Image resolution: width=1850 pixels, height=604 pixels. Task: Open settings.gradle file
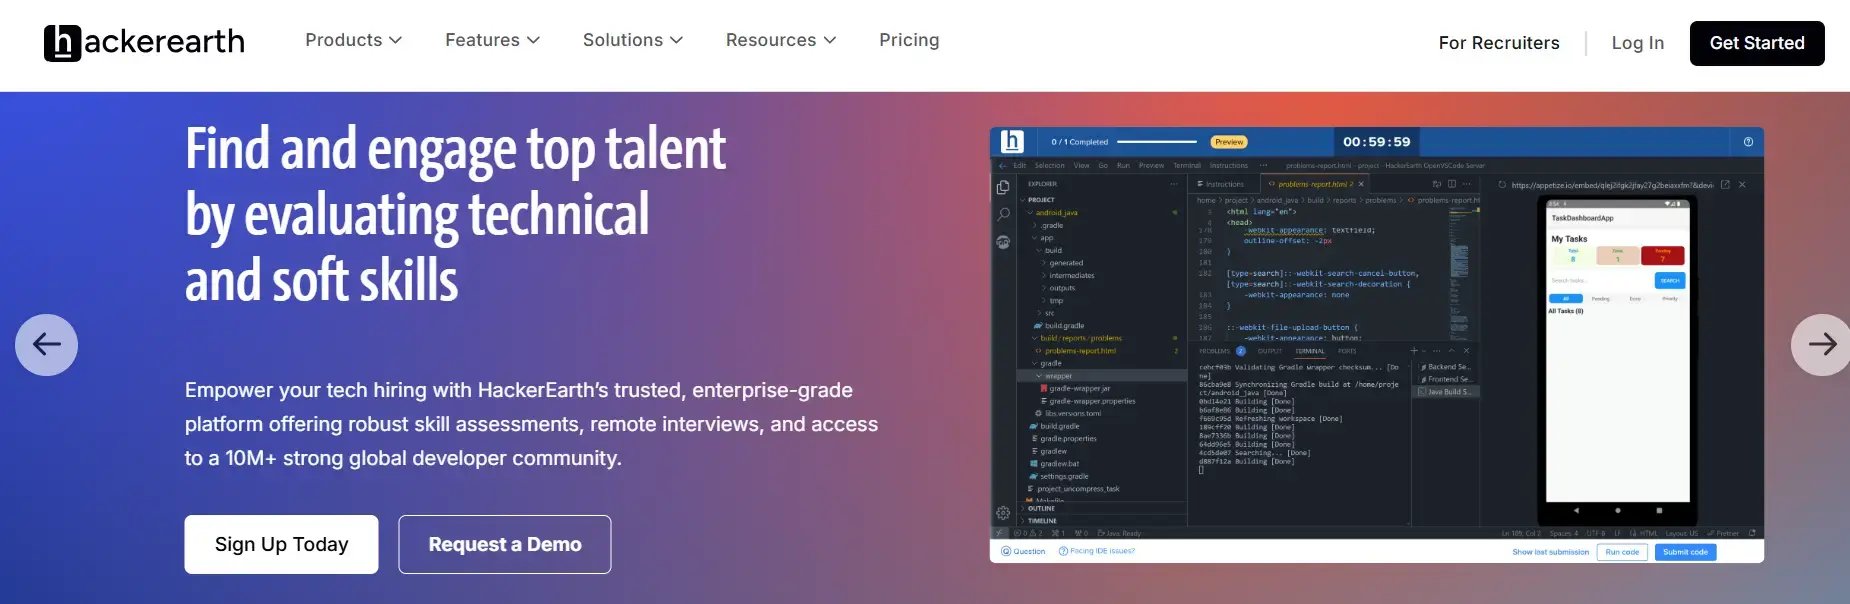pyautogui.click(x=1061, y=476)
